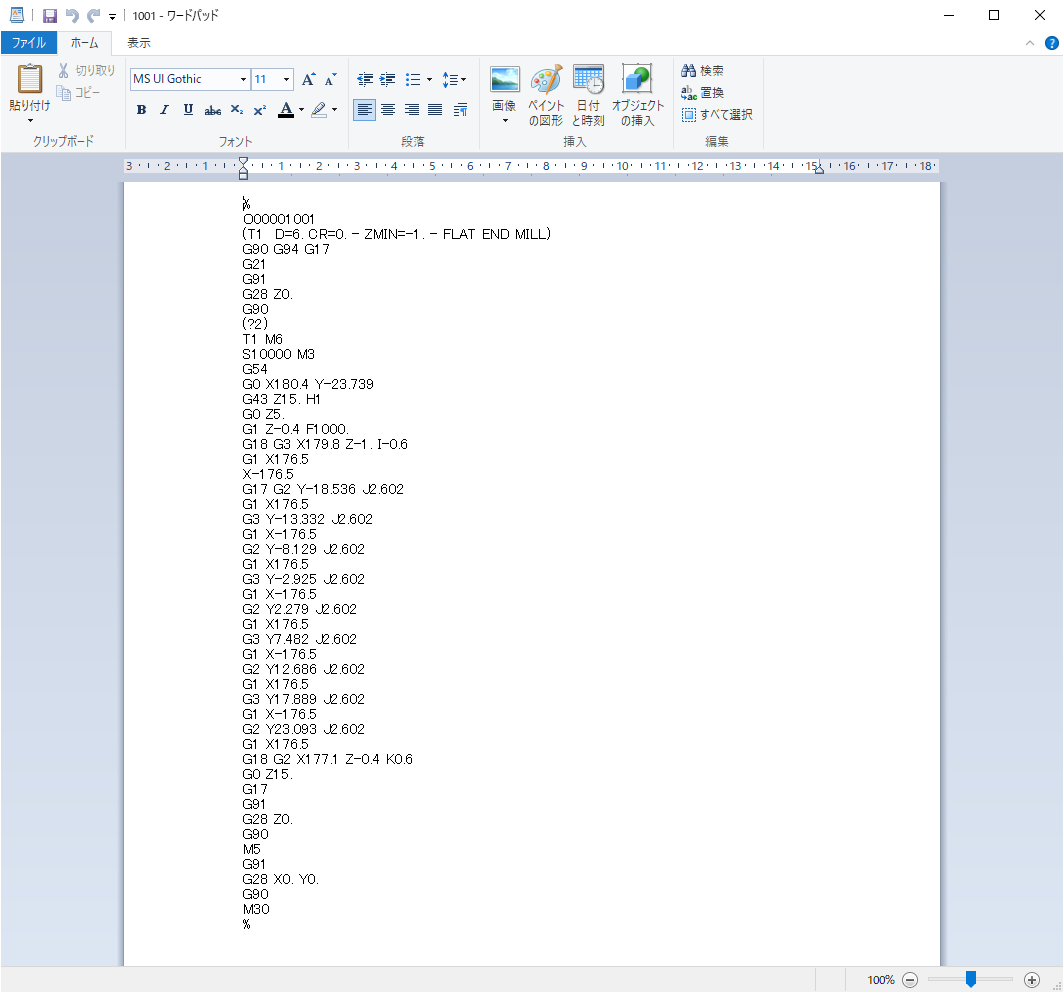Collapse the ribbon with the chevron
The image size is (1064, 993).
click(1030, 43)
